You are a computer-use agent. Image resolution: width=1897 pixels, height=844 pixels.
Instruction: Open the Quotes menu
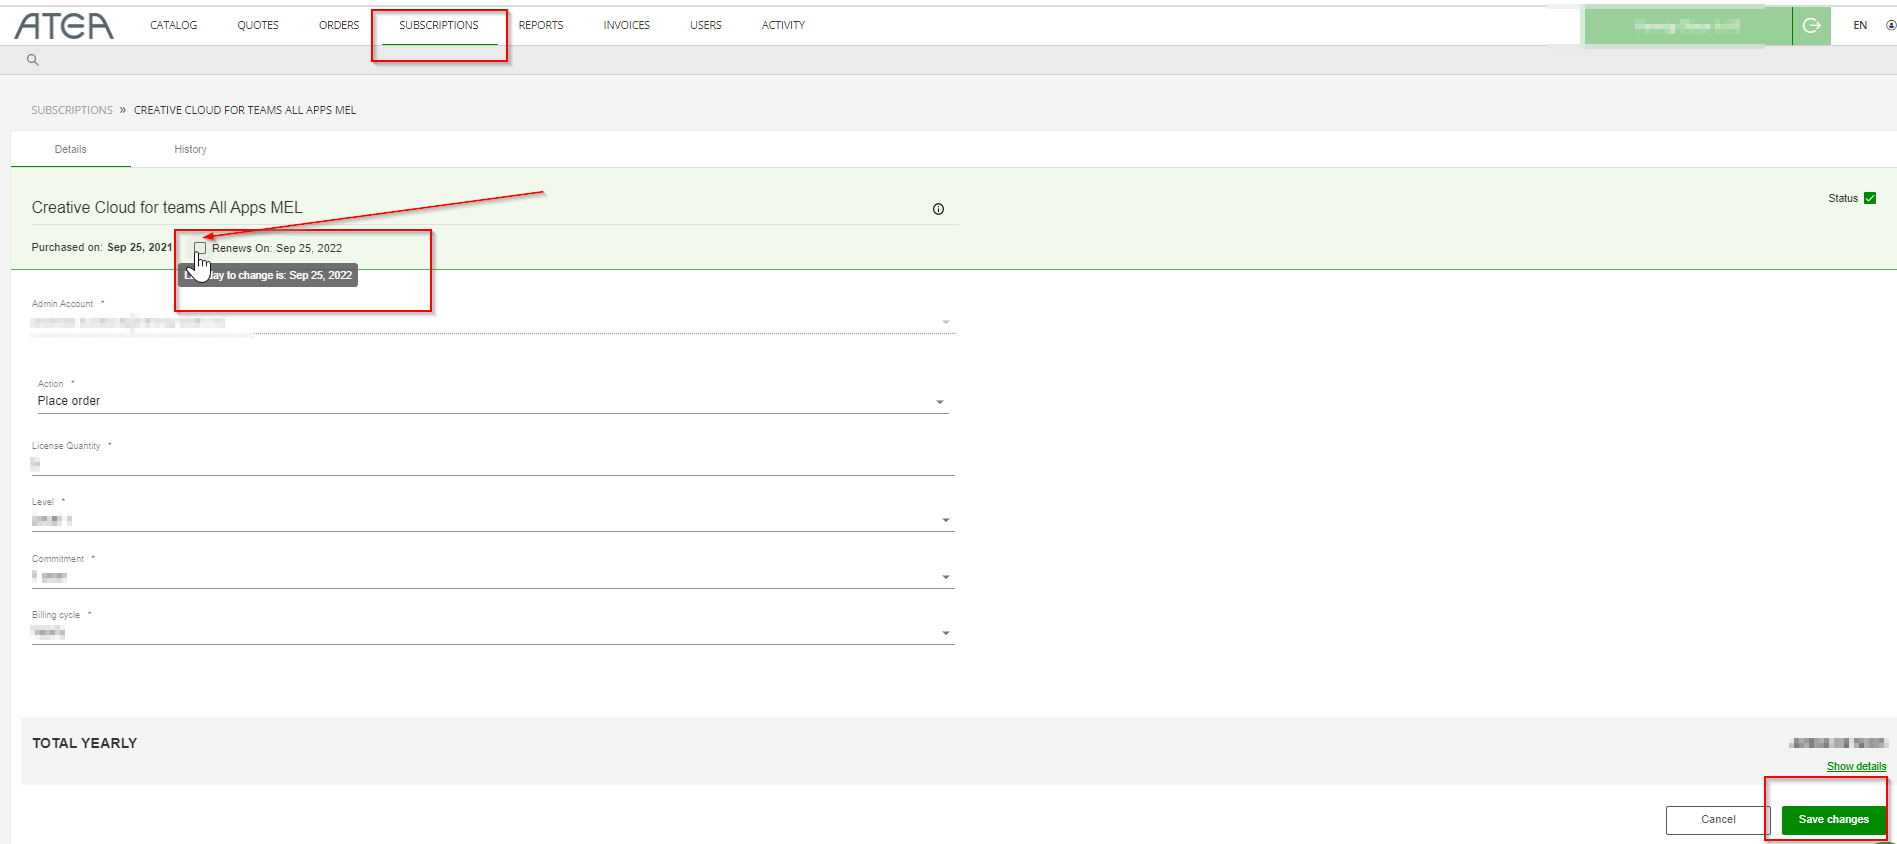[x=258, y=25]
